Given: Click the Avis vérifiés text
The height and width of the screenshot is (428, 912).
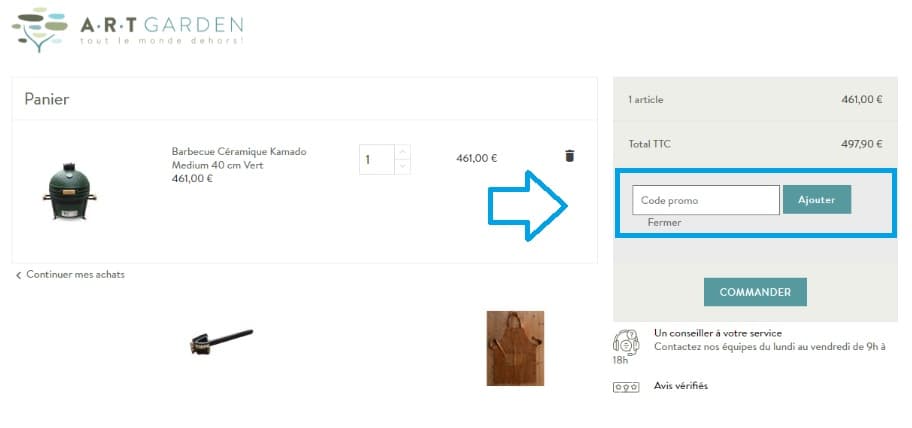Looking at the screenshot, I should tap(681, 386).
